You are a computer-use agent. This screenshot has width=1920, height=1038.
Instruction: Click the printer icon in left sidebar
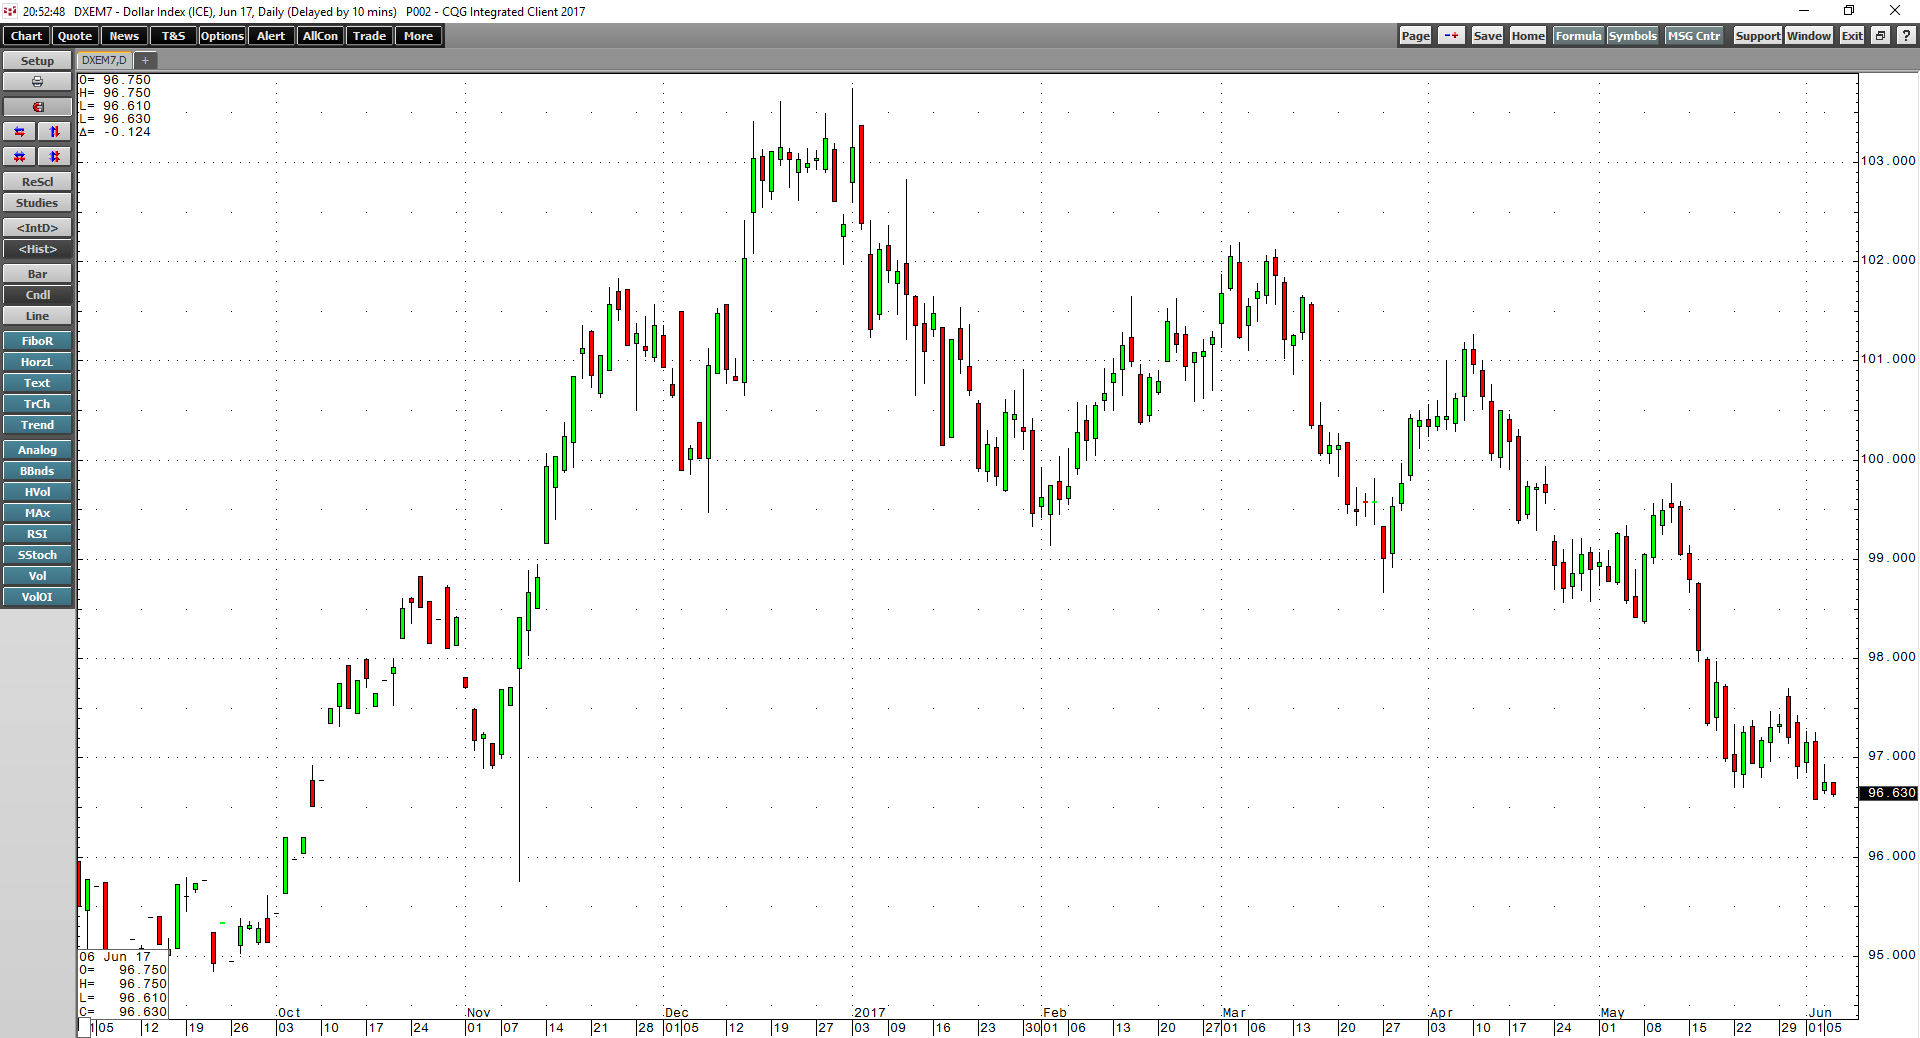(37, 82)
